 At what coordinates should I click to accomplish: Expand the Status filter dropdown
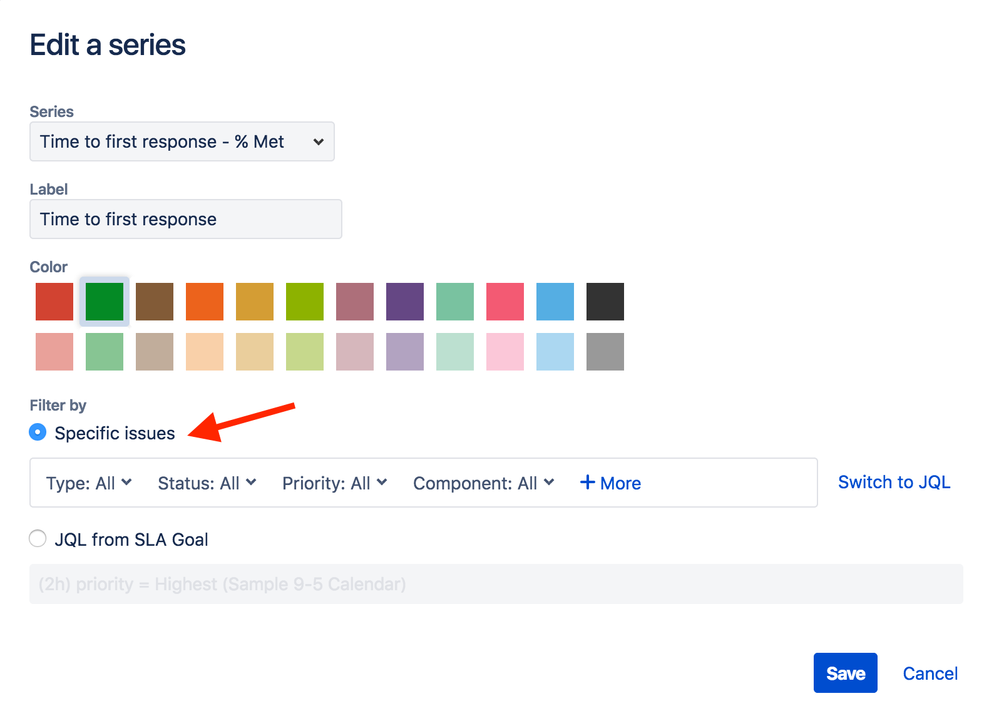(x=206, y=483)
